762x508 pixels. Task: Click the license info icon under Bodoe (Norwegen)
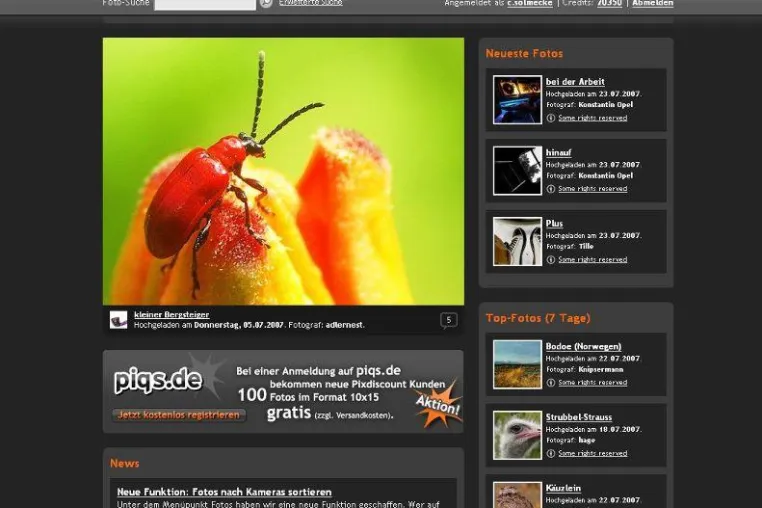coord(551,383)
